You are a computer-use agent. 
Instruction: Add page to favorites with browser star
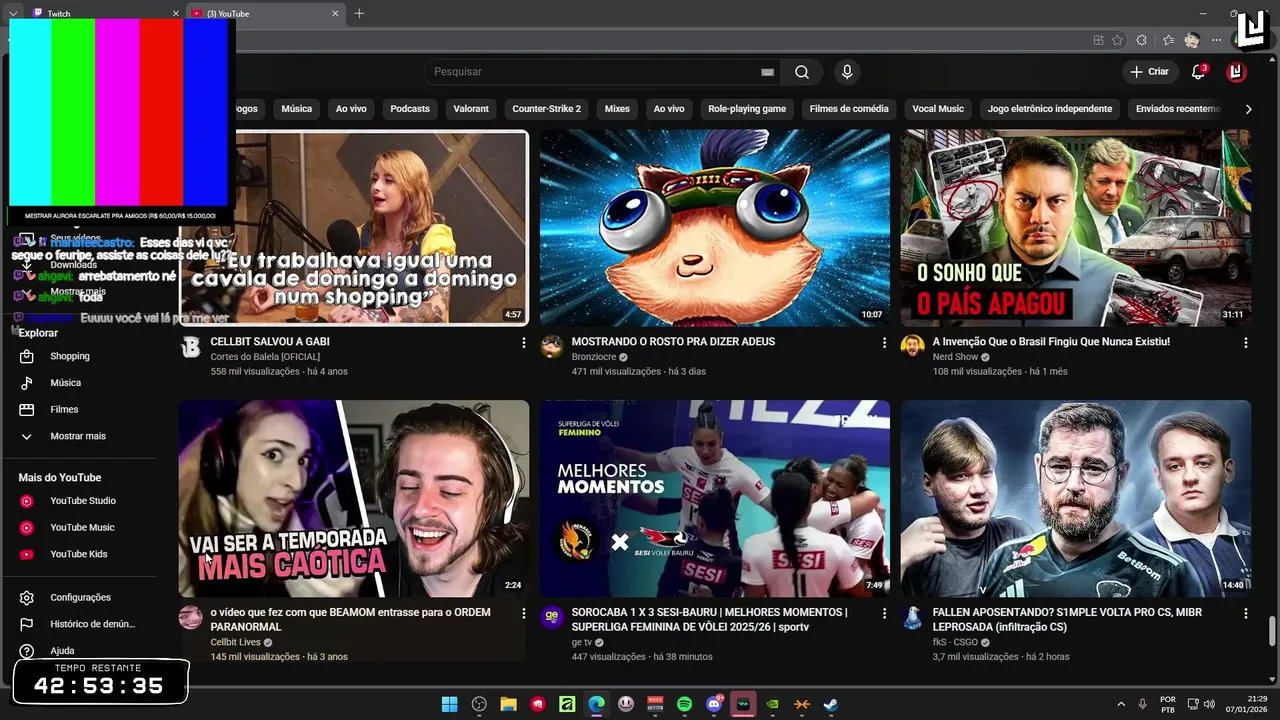1116,40
